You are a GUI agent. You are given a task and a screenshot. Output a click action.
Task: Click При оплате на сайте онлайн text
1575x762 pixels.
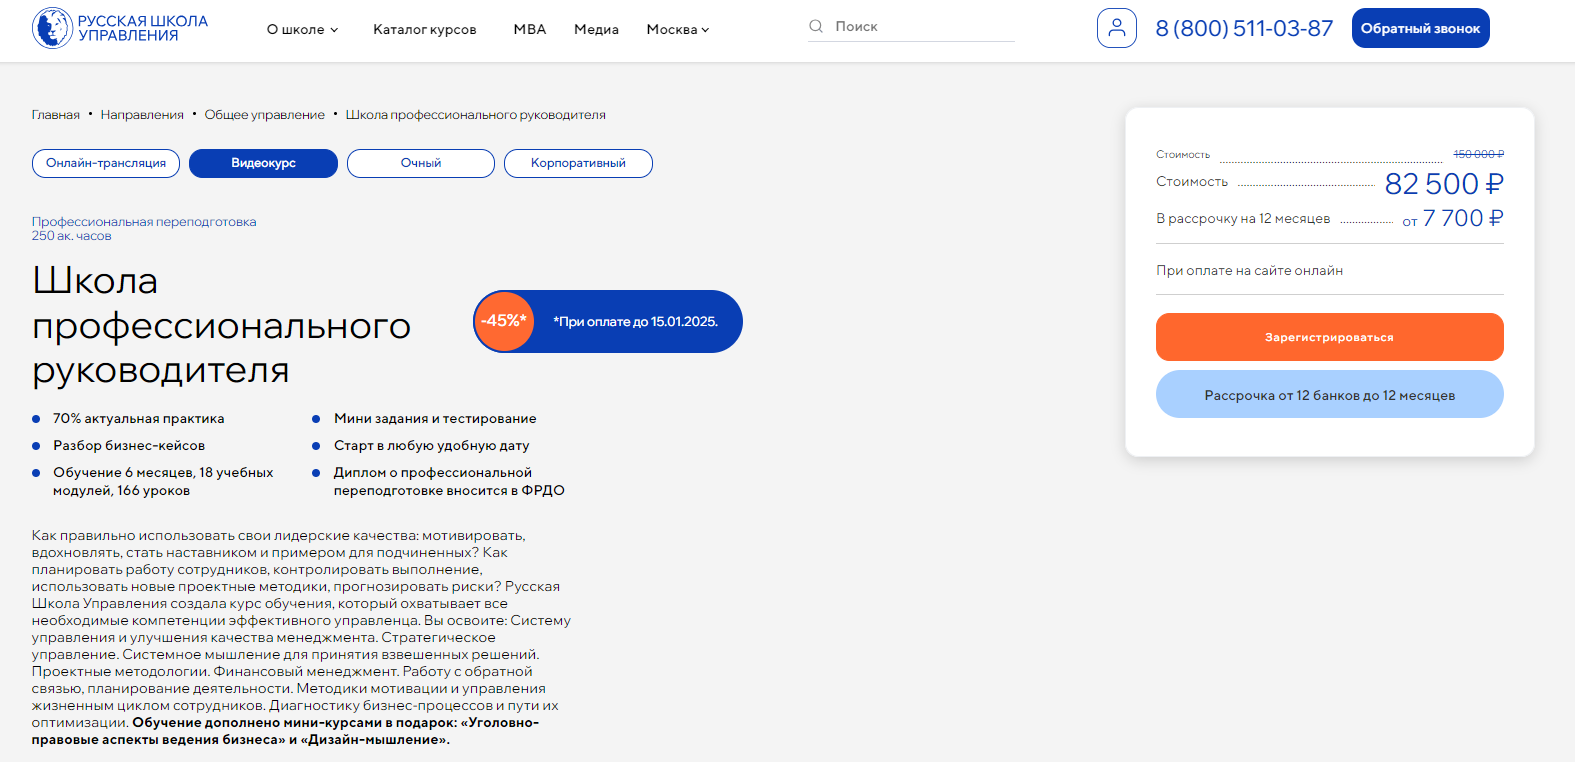1249,270
